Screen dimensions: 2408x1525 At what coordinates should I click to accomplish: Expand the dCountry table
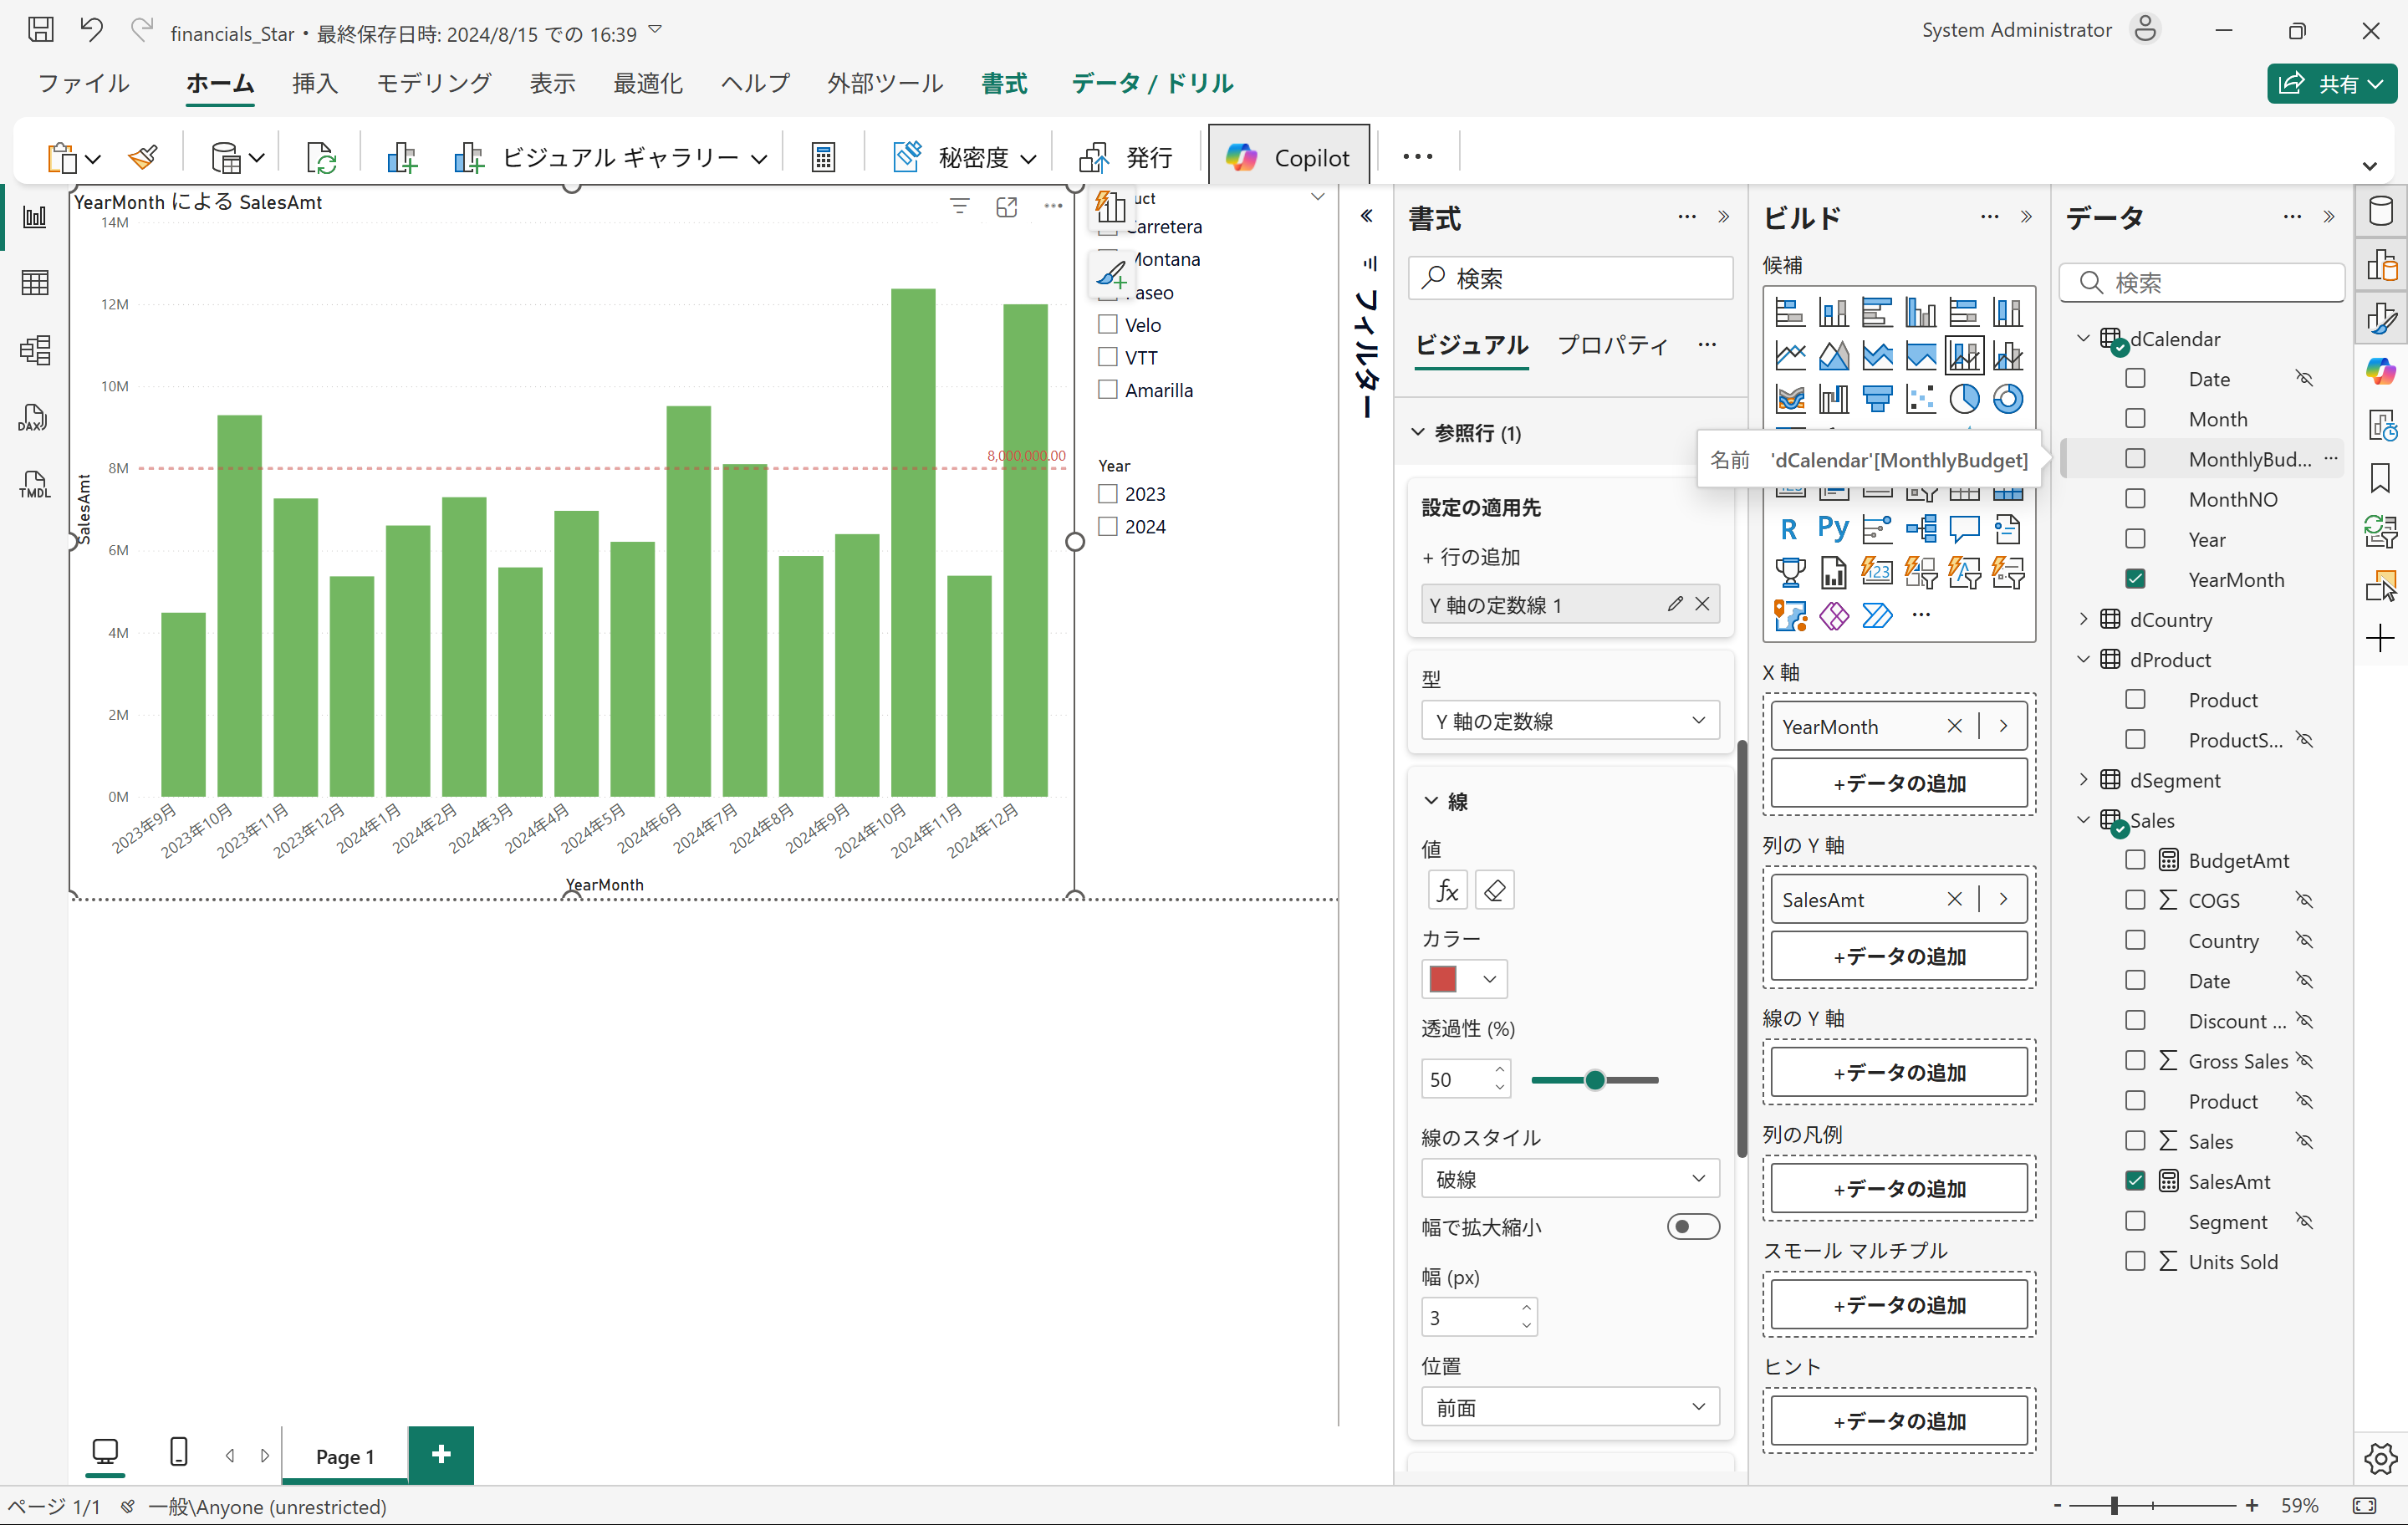click(2084, 619)
